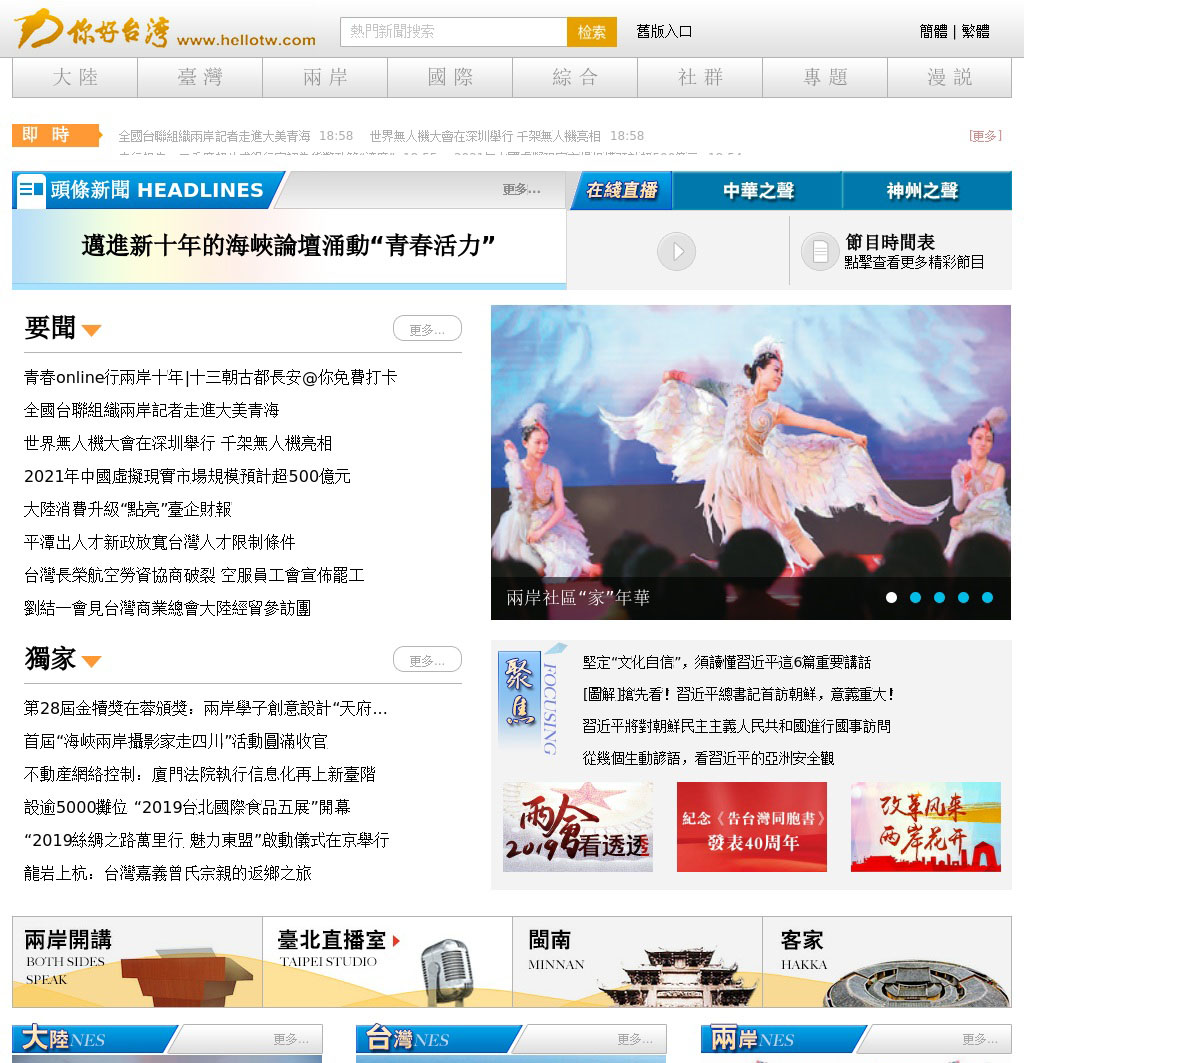Select the third carousel dot
The height and width of the screenshot is (1063, 1200).
tap(940, 597)
